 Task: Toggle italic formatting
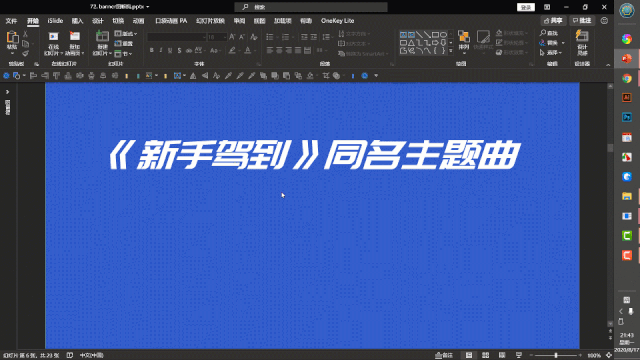[x=161, y=50]
